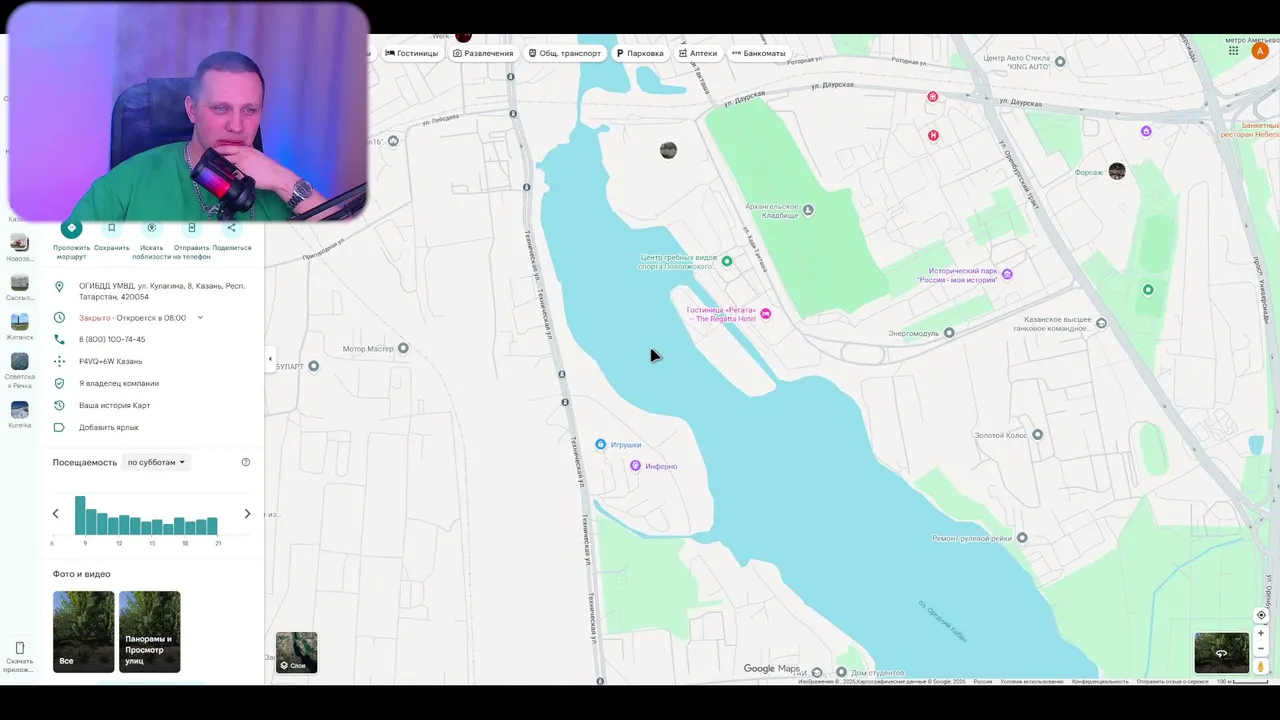Click Условия использования footer link
1280x720 pixels.
1032,682
